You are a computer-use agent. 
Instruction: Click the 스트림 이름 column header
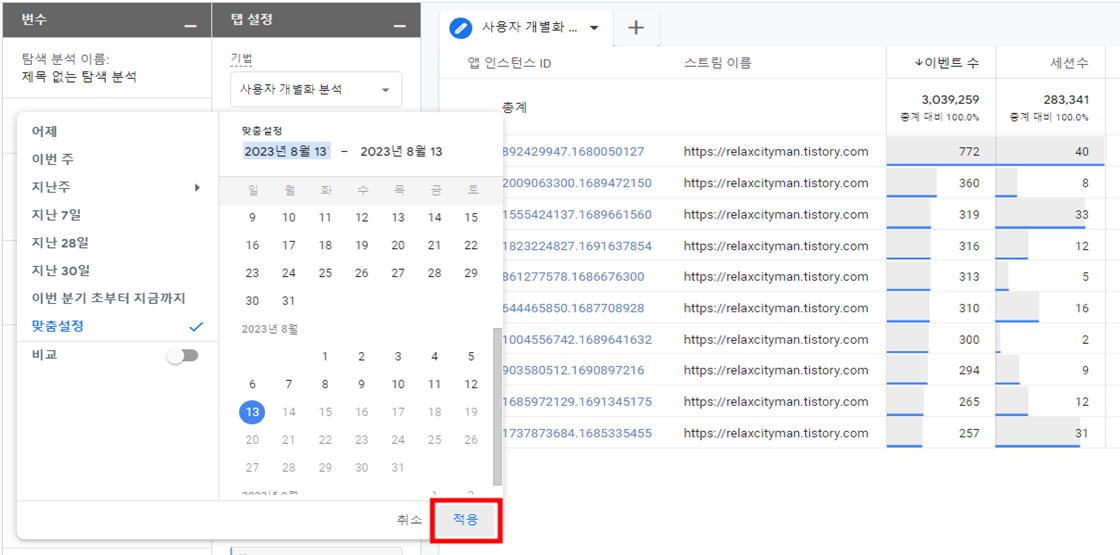(717, 63)
